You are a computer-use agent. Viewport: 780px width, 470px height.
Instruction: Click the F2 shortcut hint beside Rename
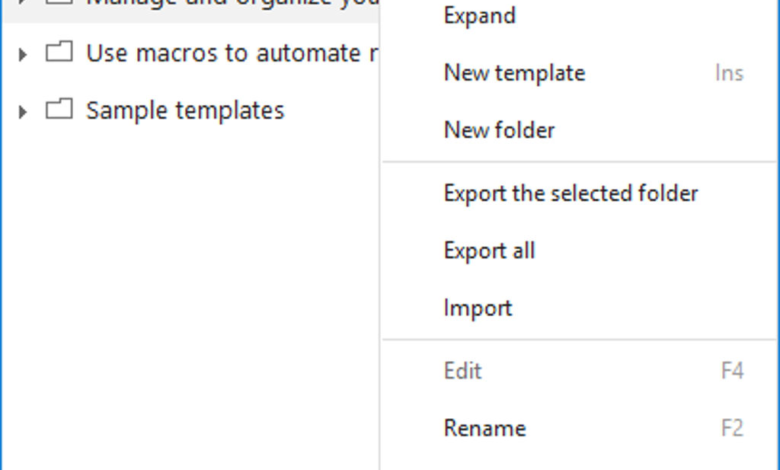click(732, 428)
